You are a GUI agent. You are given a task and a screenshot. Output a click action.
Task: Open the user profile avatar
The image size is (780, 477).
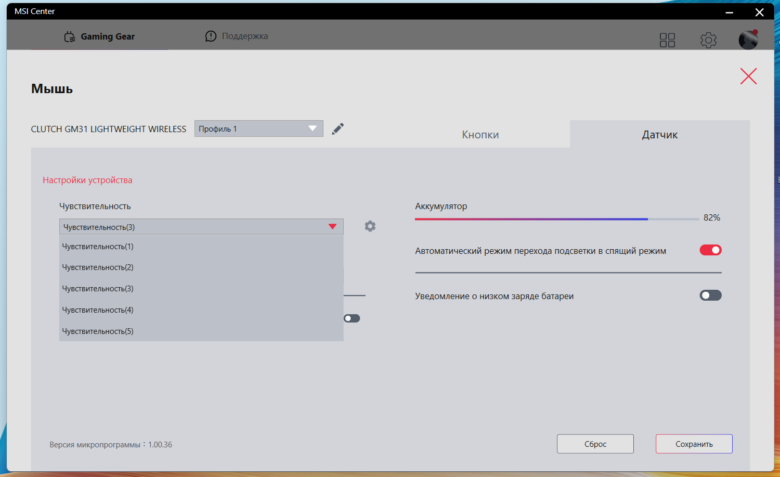pos(748,39)
